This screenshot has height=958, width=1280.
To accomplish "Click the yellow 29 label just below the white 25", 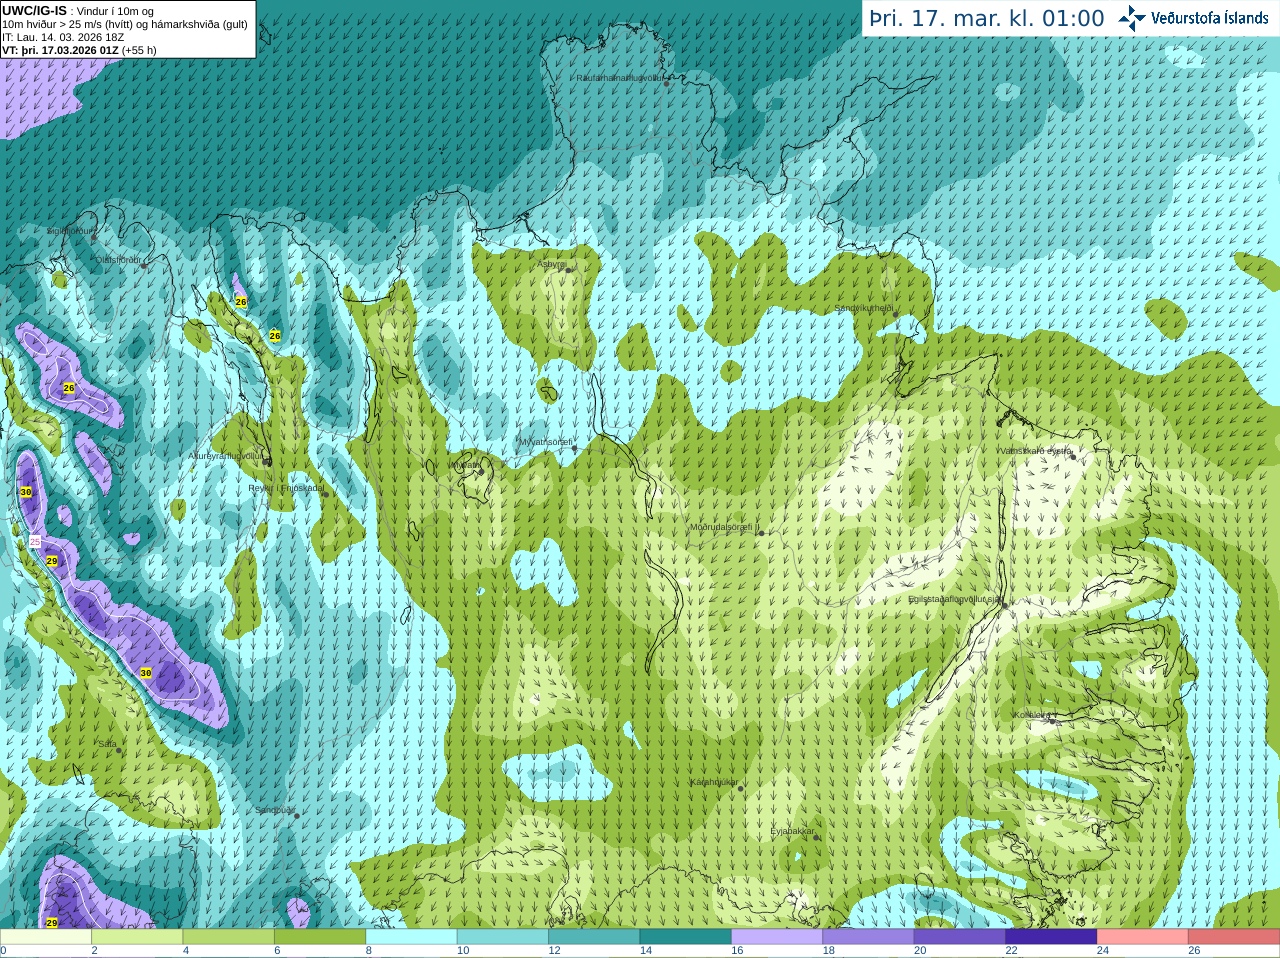I will click(x=52, y=561).
